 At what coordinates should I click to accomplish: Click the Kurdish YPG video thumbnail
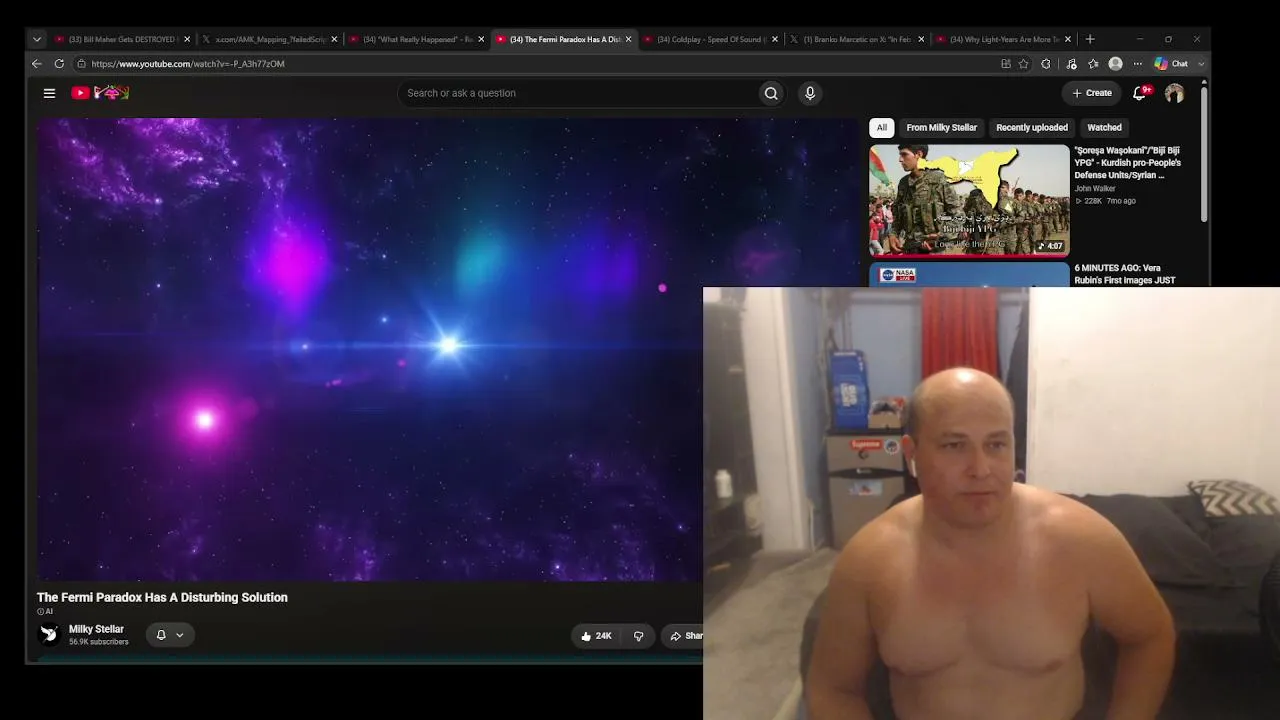(969, 200)
